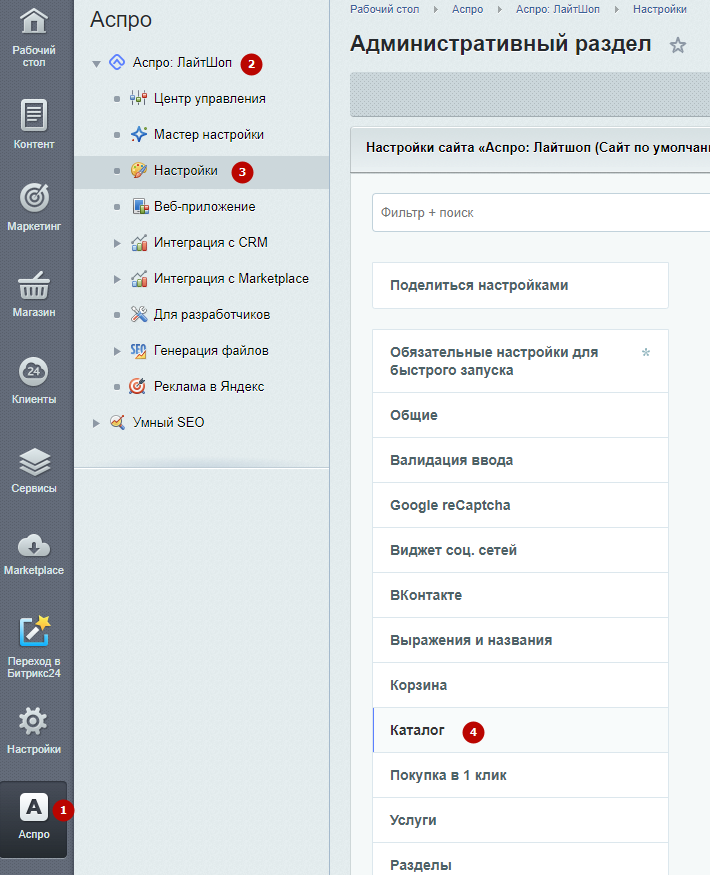Collapse the Аспро: ЛайтШоп tree node
The height and width of the screenshot is (875, 710).
[96, 64]
